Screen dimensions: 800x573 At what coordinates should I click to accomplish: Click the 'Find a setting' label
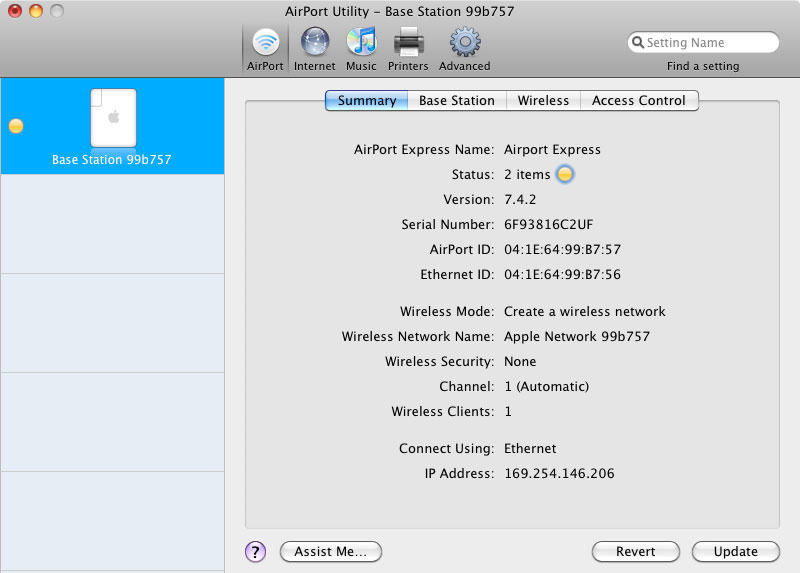point(703,66)
